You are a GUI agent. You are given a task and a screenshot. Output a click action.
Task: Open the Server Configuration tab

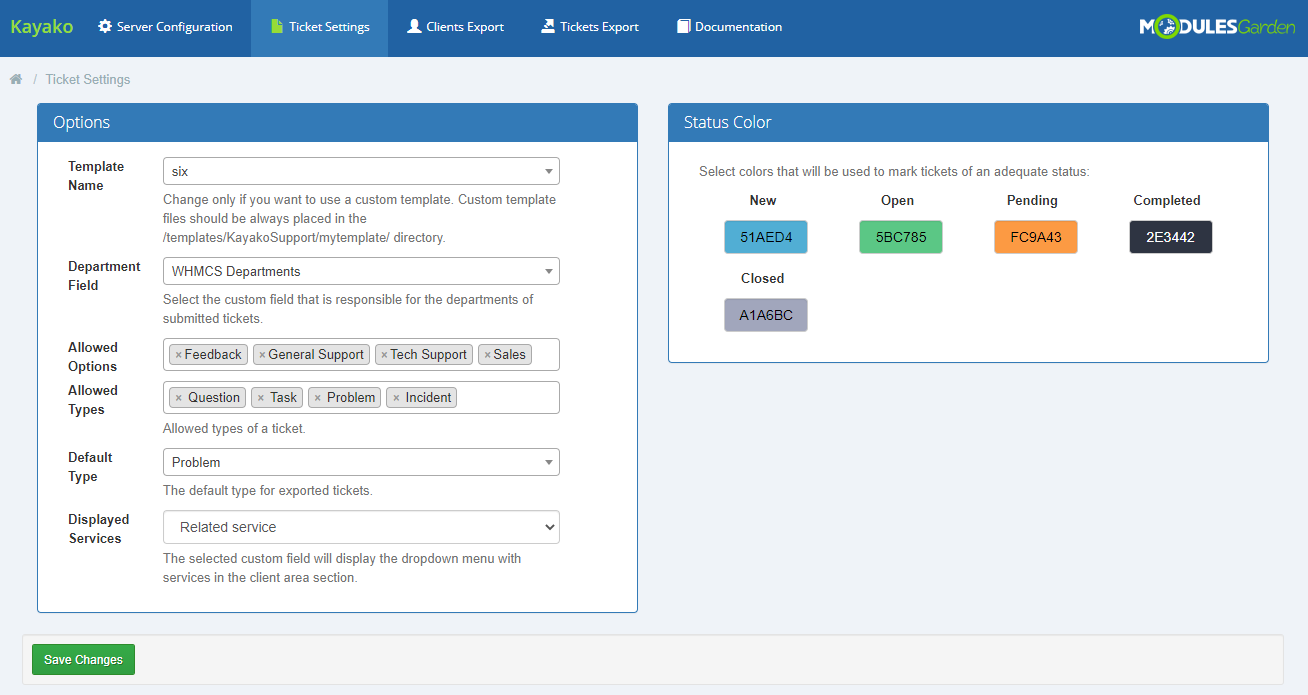[x=165, y=28]
